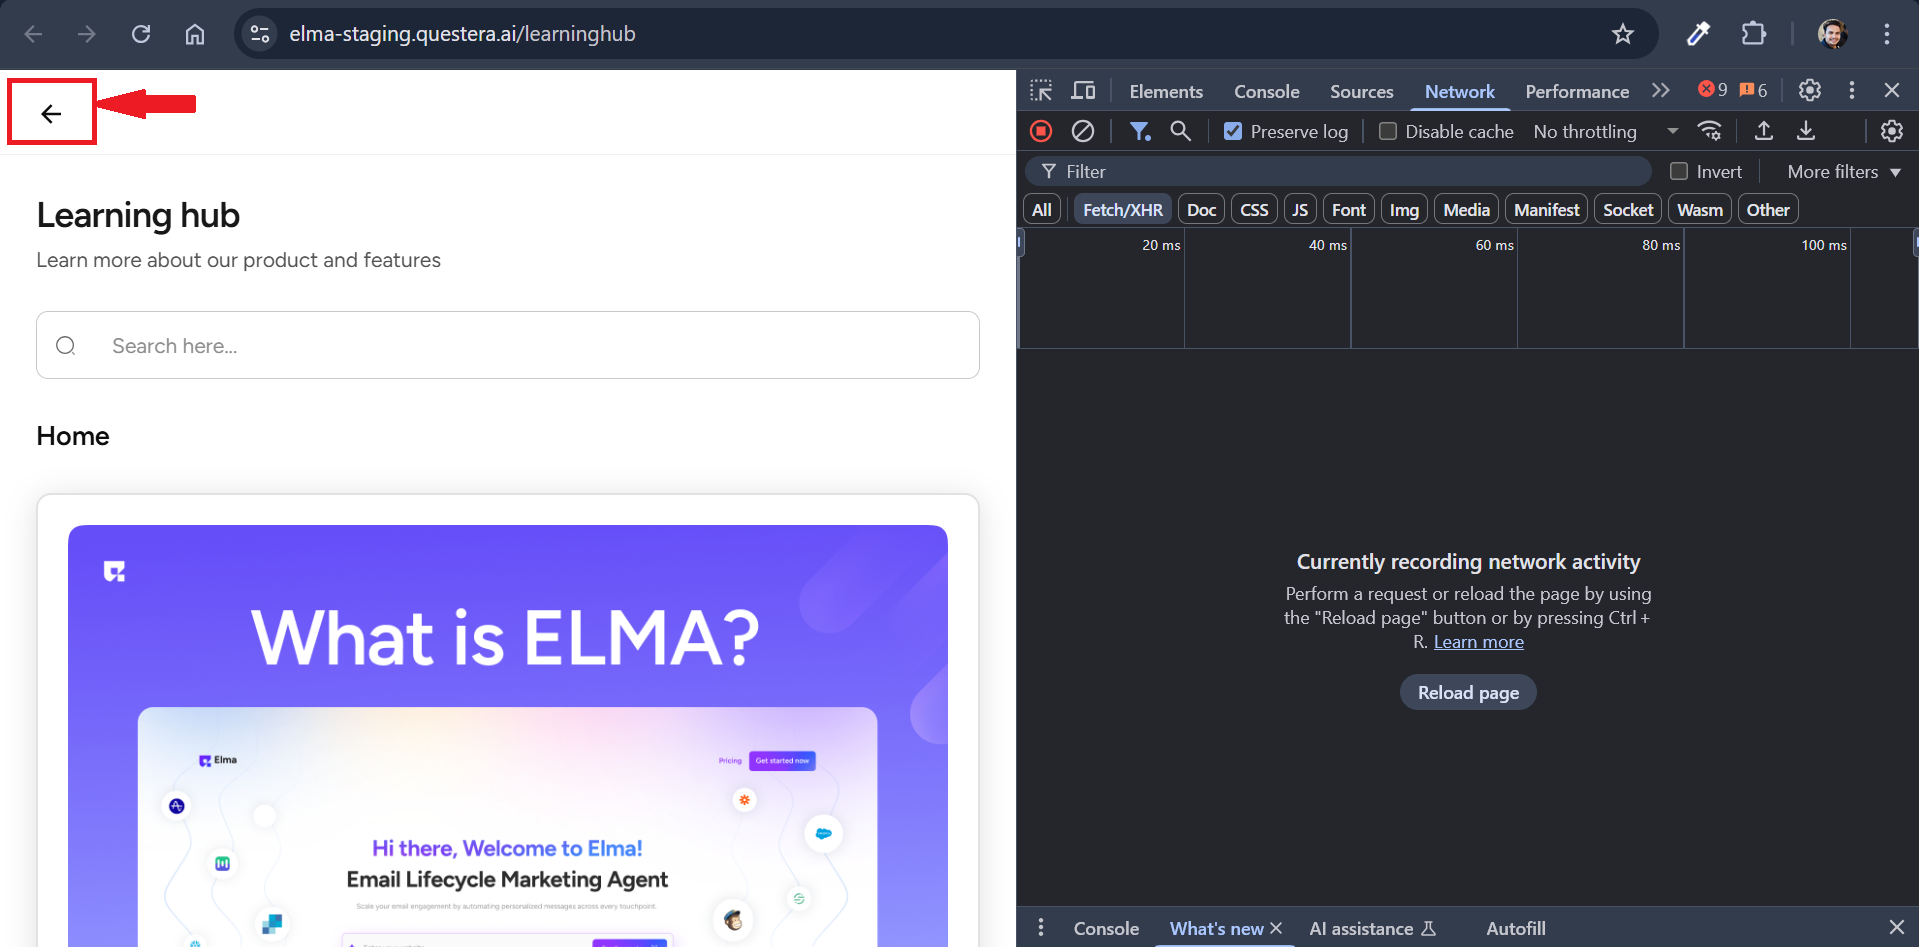
Task: Reload the page with browser refresh icon
Action: click(x=141, y=34)
